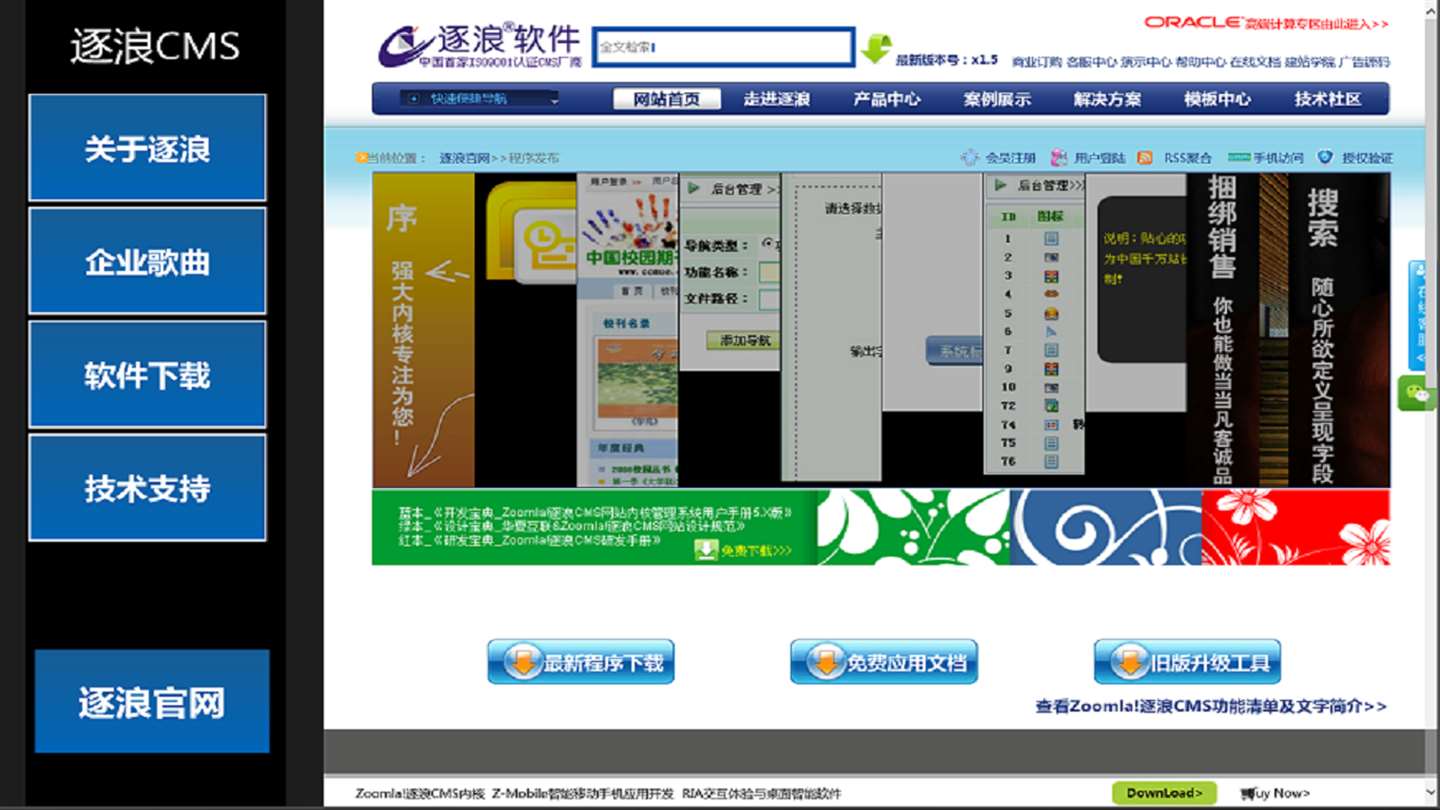Viewport: 1440px width, 810px height.
Task: Click the 序 强大内核 banner panel
Action: 423,330
